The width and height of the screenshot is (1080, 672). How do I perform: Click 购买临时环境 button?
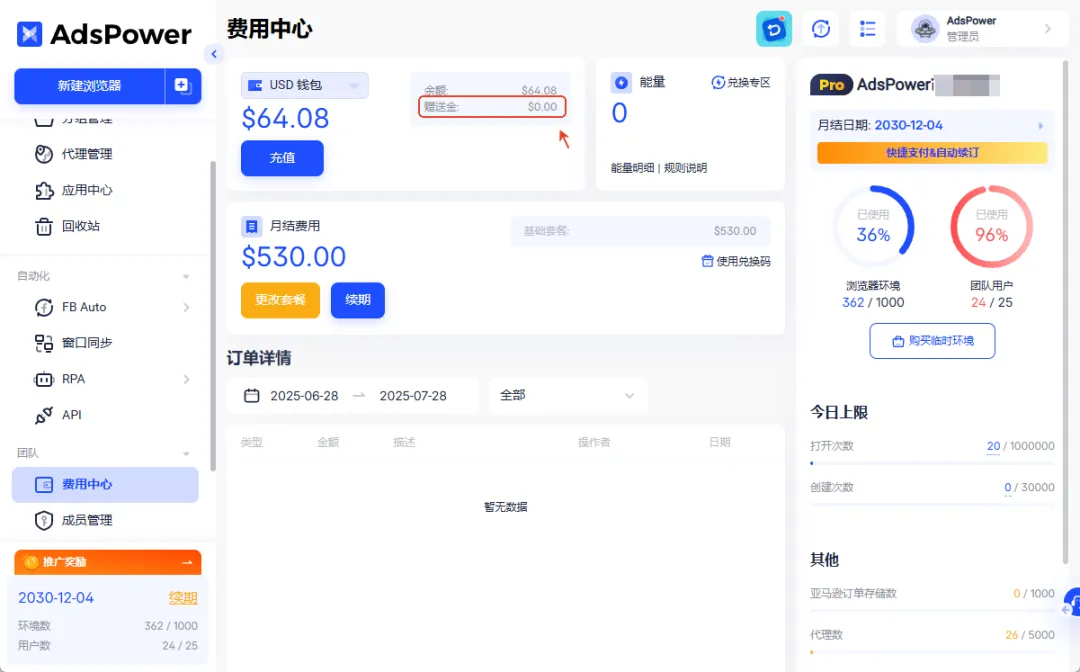932,341
